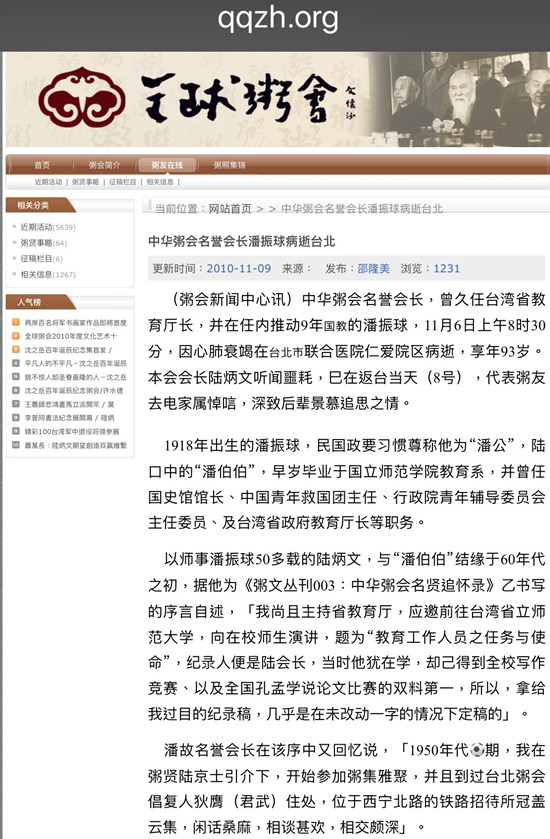Click the article title 中华粥会名誉会长潘振球病逝台北
Screen dimensions: 550x839
point(242,241)
